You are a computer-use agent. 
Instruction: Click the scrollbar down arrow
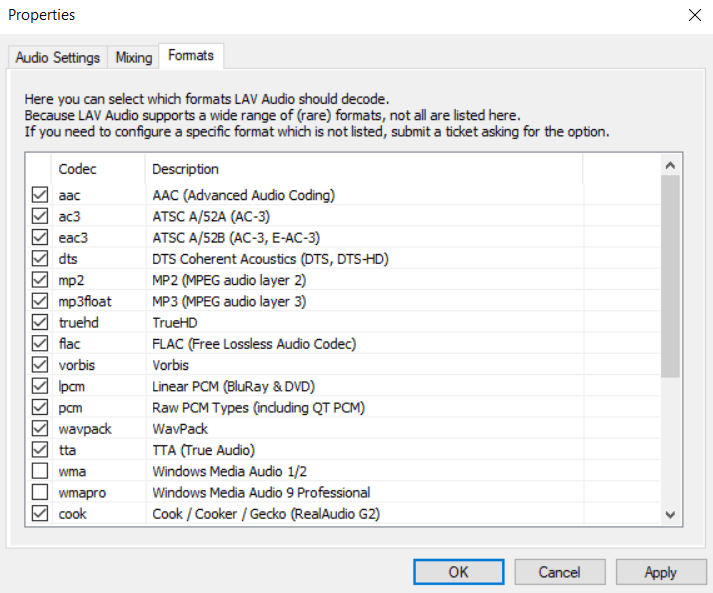pos(670,515)
